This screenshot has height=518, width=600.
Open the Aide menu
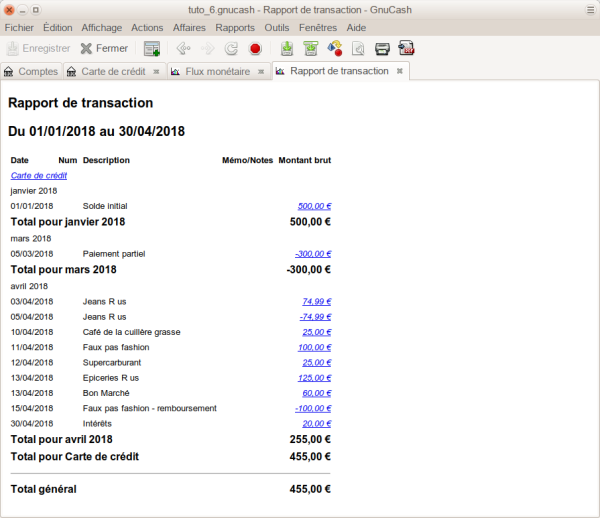[356, 28]
